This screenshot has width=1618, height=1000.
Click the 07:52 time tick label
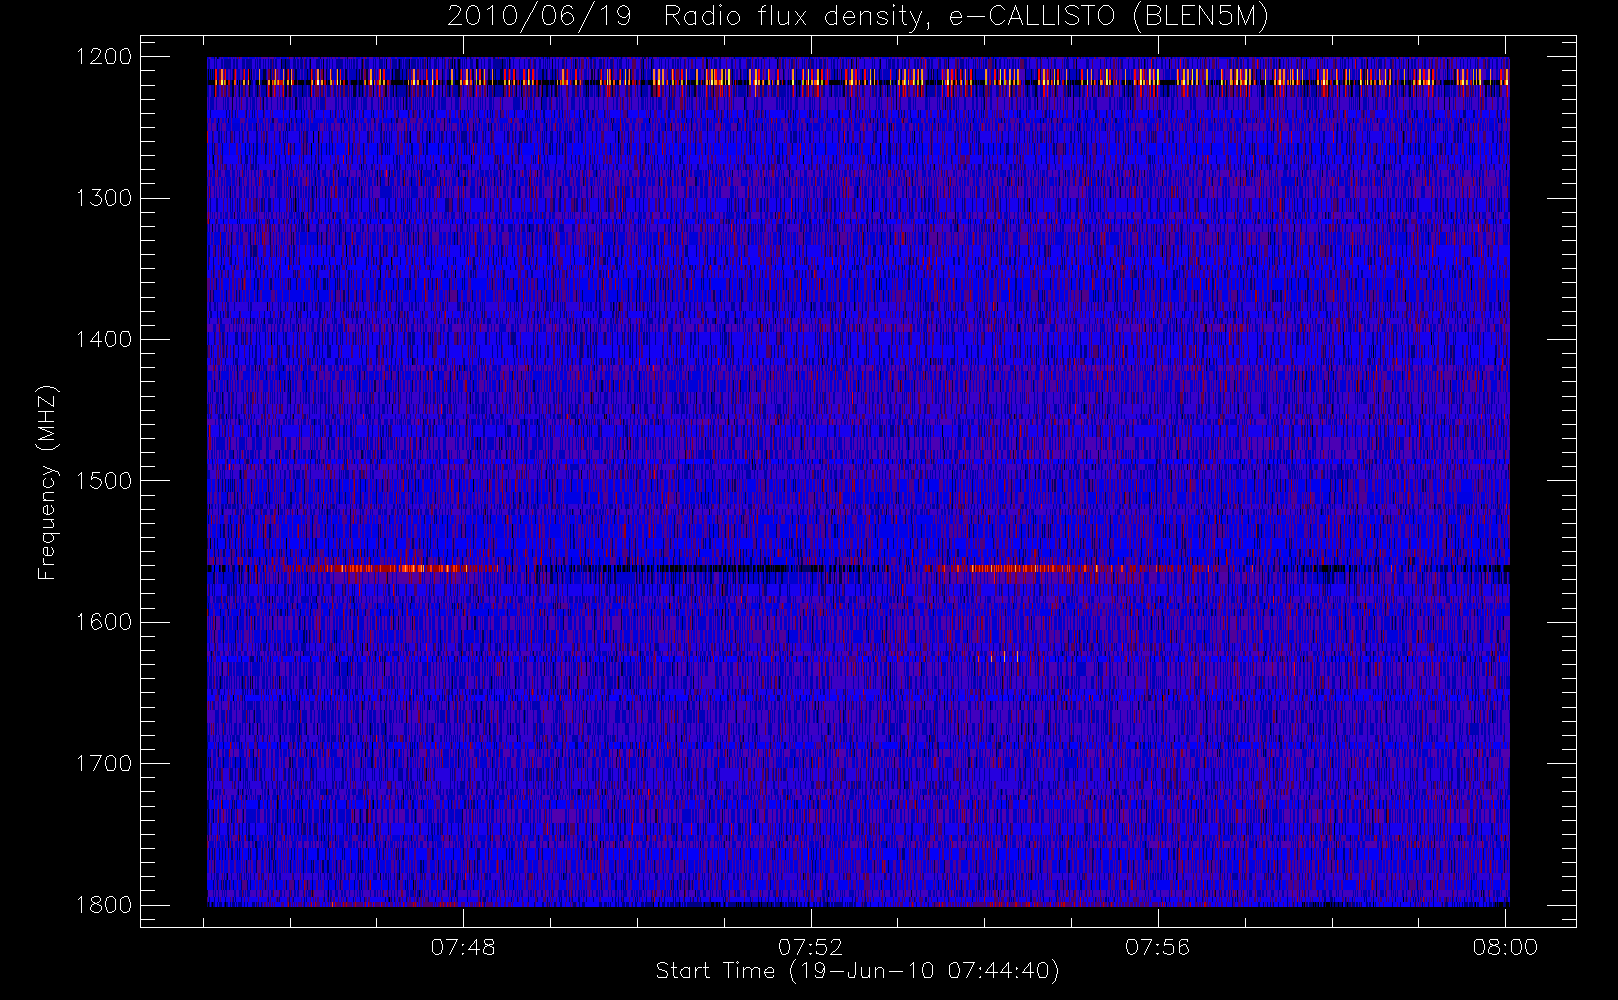point(810,947)
